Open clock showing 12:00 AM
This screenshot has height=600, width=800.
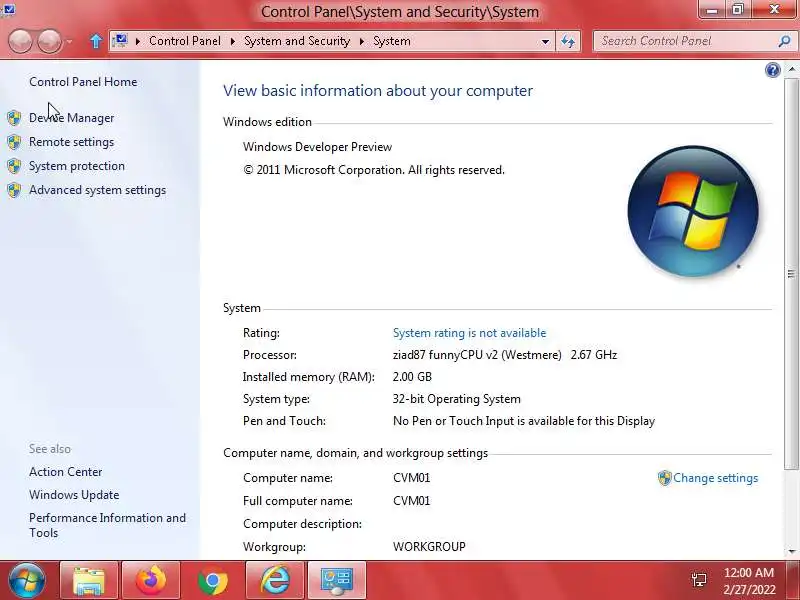[748, 581]
